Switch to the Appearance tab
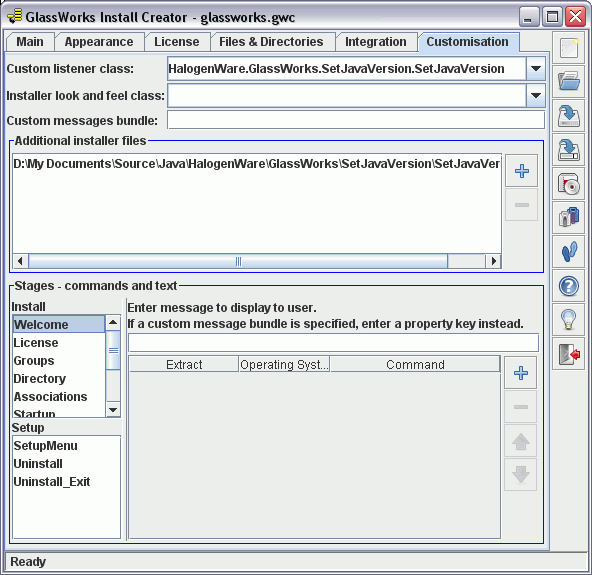Image resolution: width=592 pixels, height=575 pixels. [99, 42]
